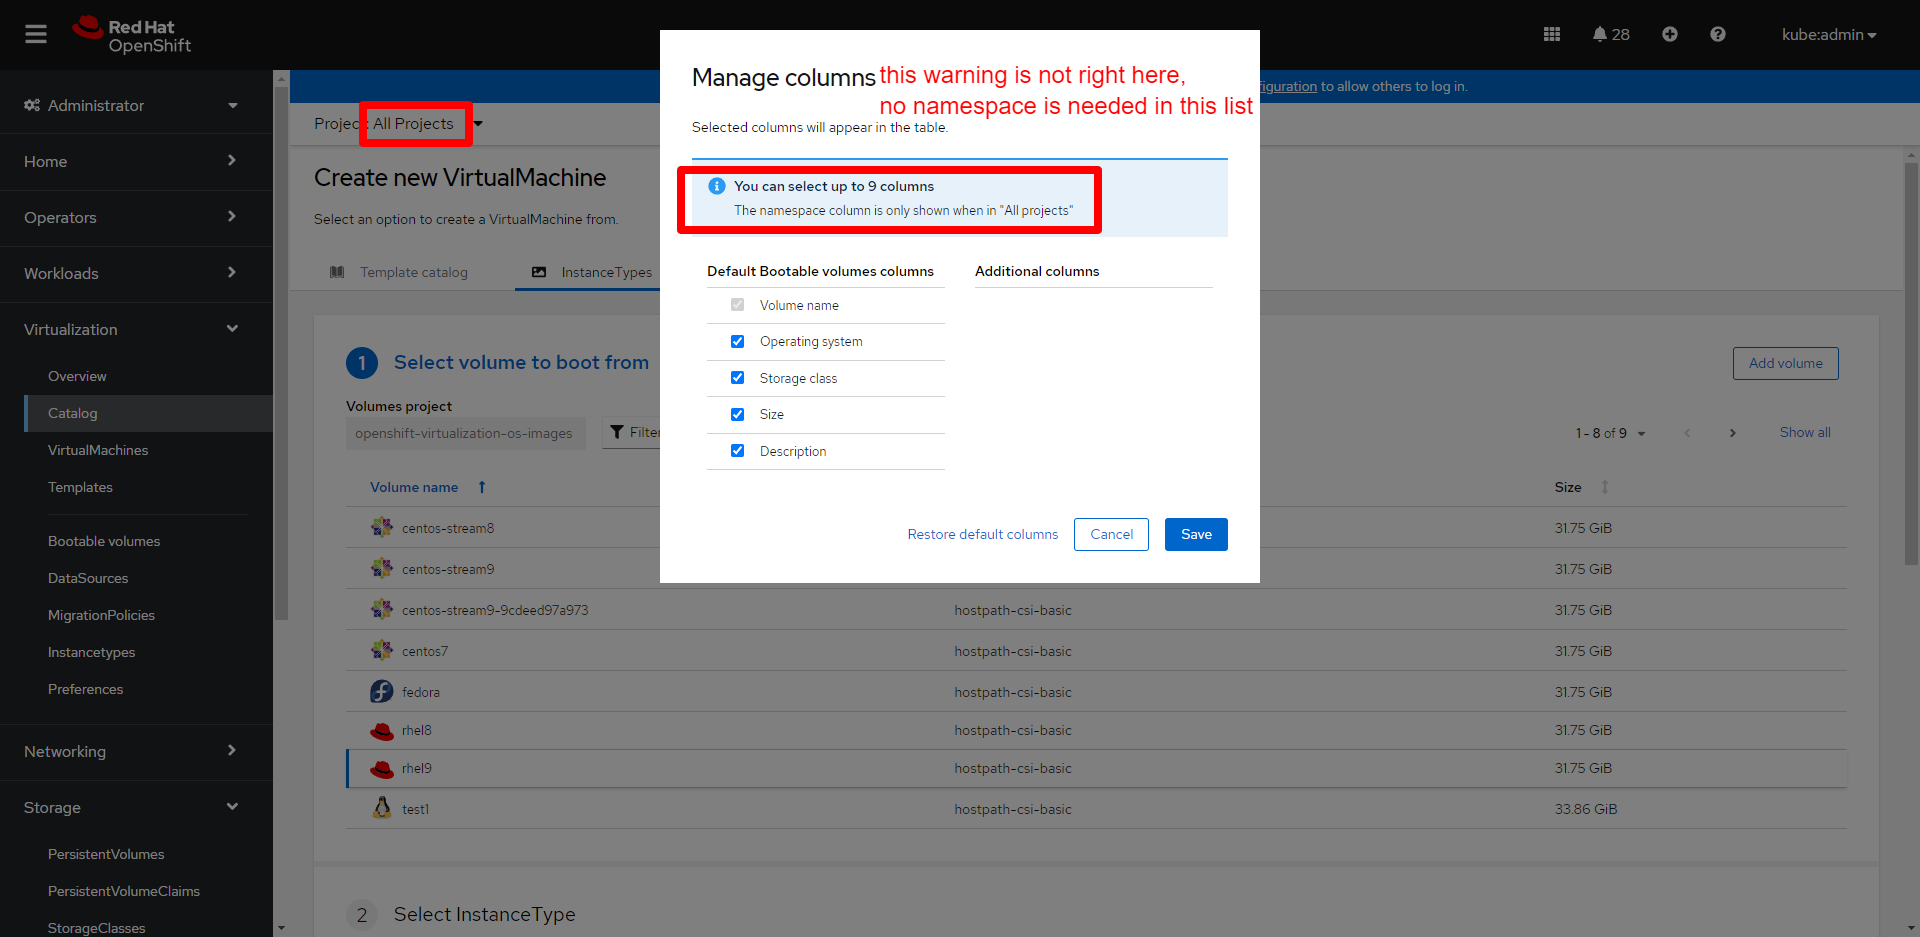Go to previous page of volumes
Image resolution: width=1920 pixels, height=937 pixels.
[x=1687, y=433]
